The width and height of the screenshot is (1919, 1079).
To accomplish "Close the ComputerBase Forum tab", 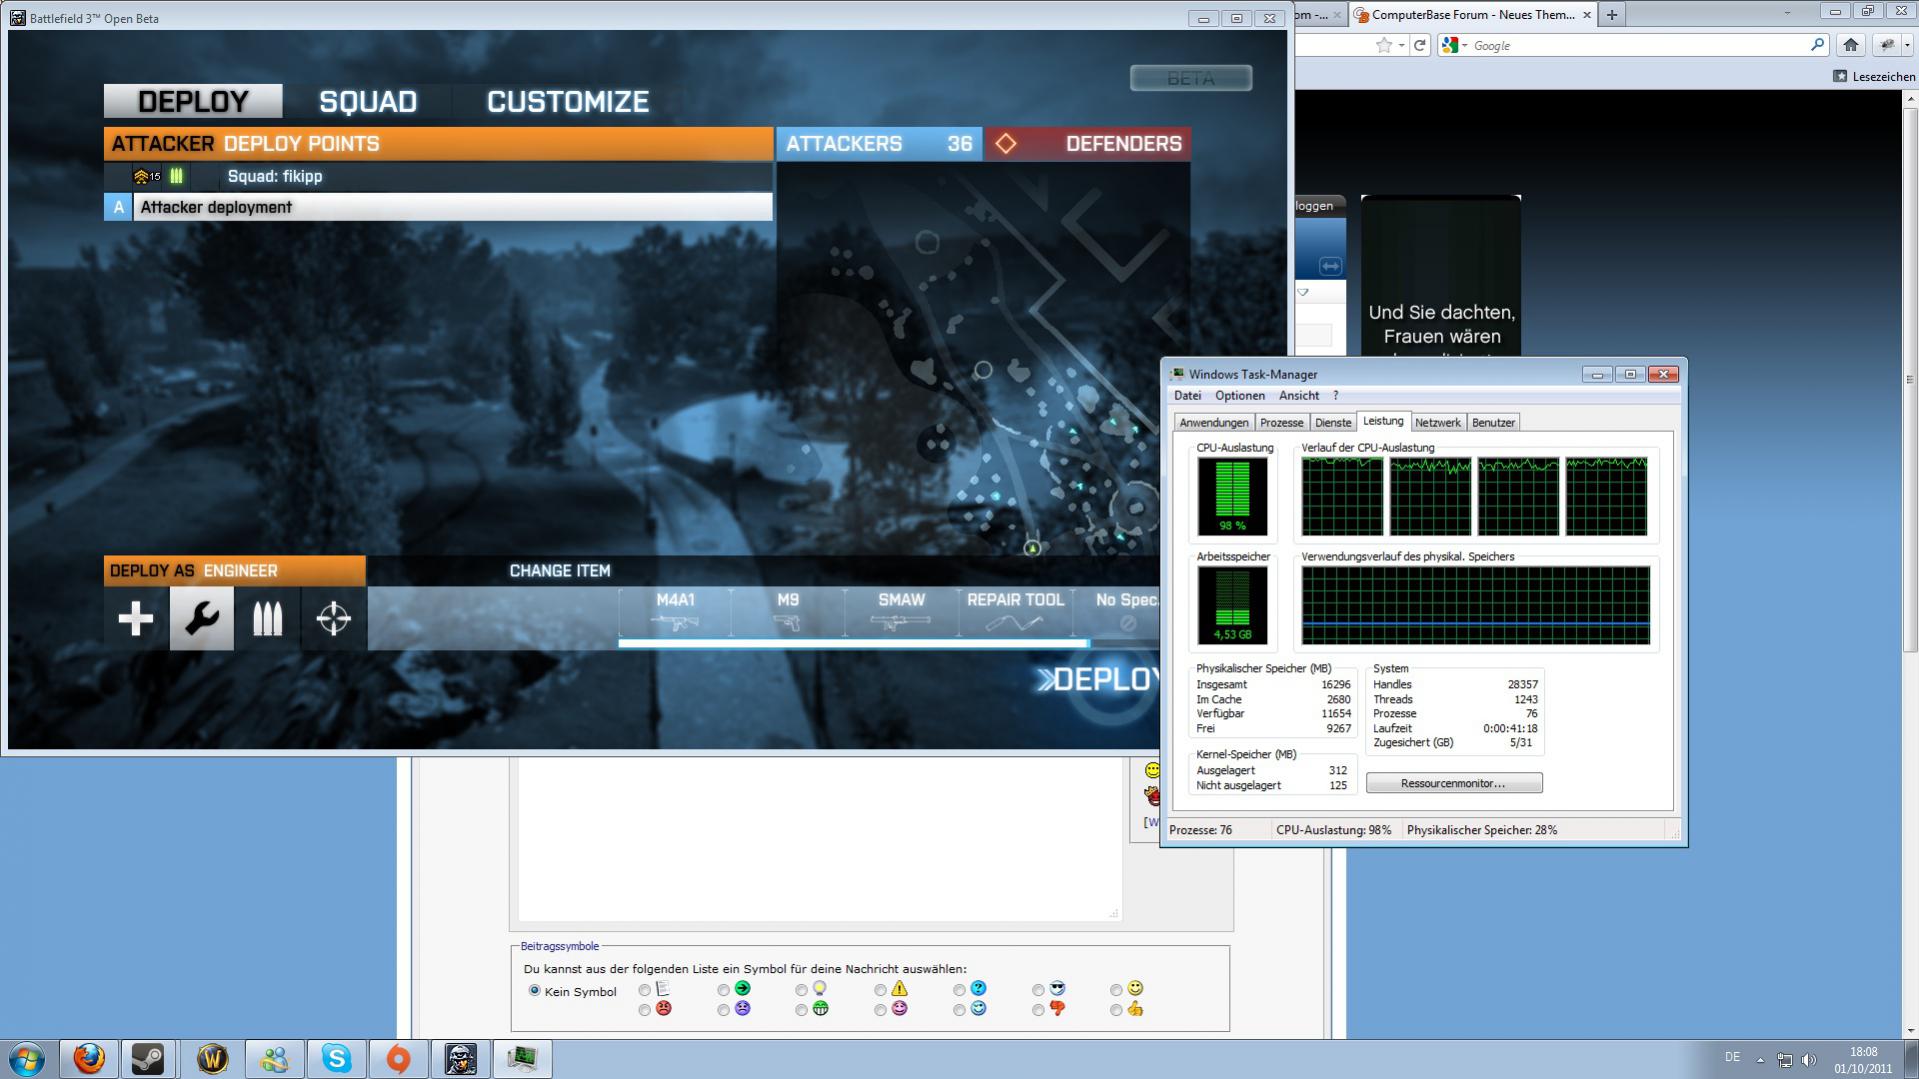I will [x=1586, y=15].
